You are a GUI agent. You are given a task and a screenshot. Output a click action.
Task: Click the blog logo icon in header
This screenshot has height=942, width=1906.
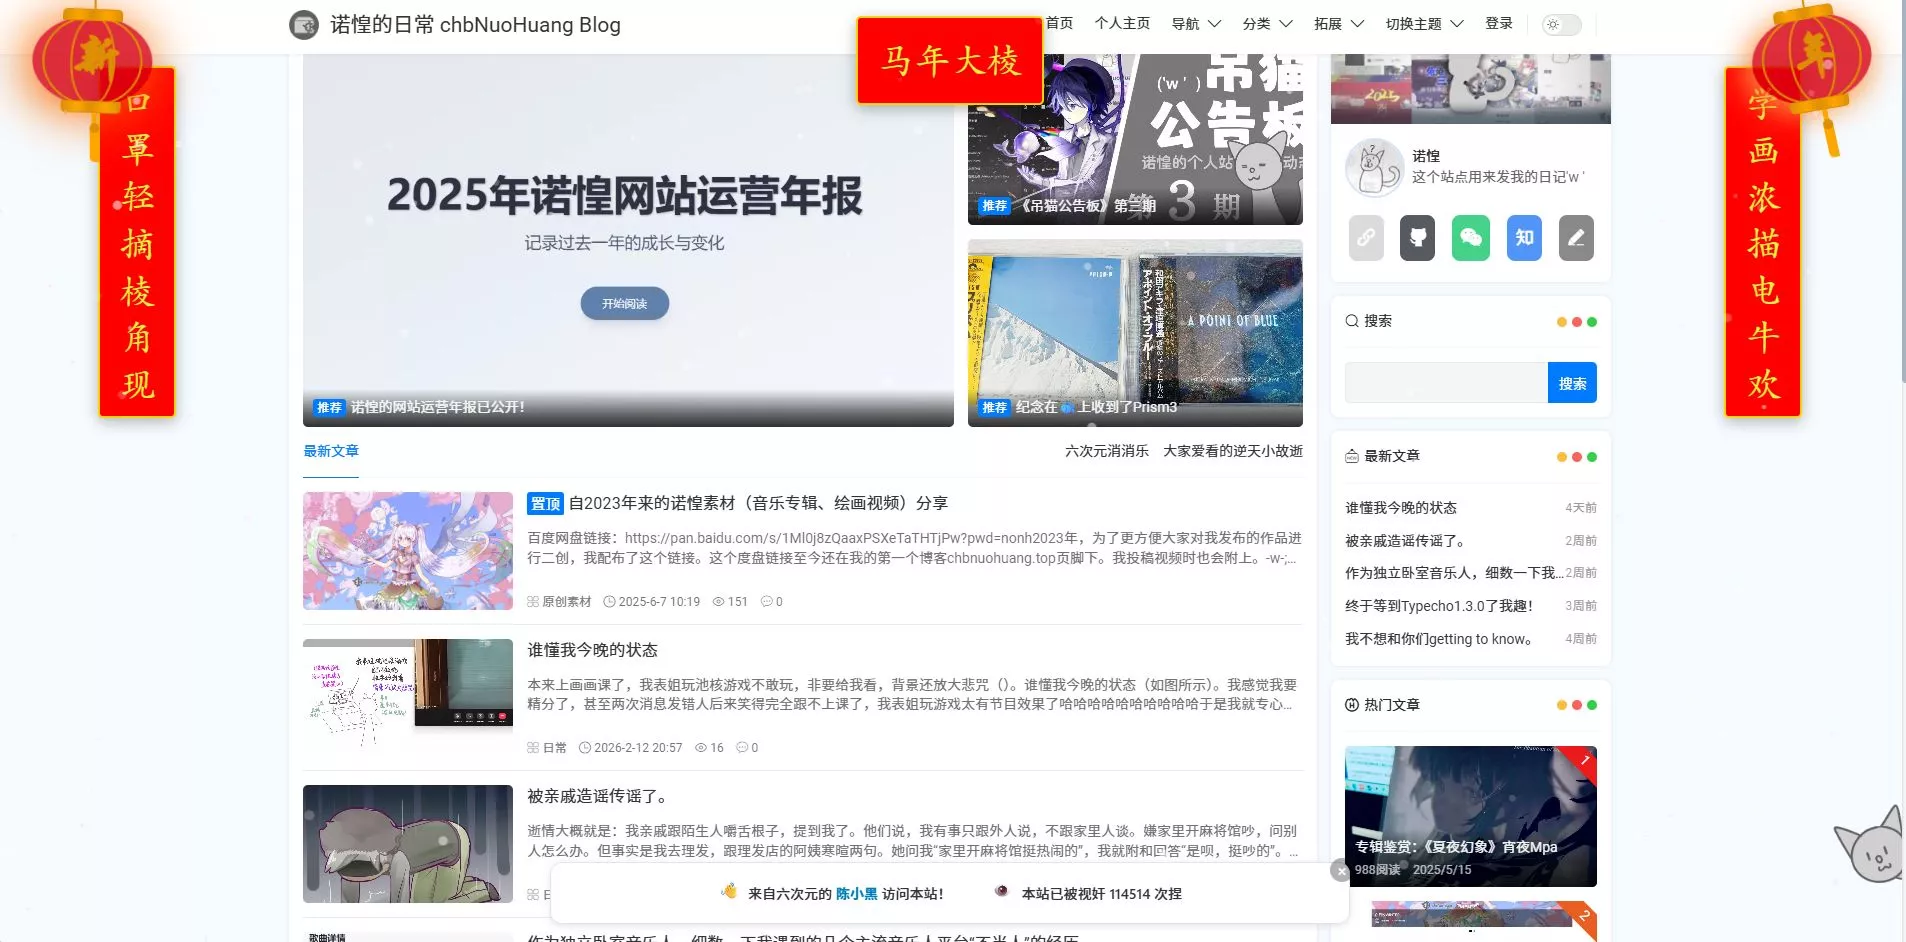click(x=304, y=25)
